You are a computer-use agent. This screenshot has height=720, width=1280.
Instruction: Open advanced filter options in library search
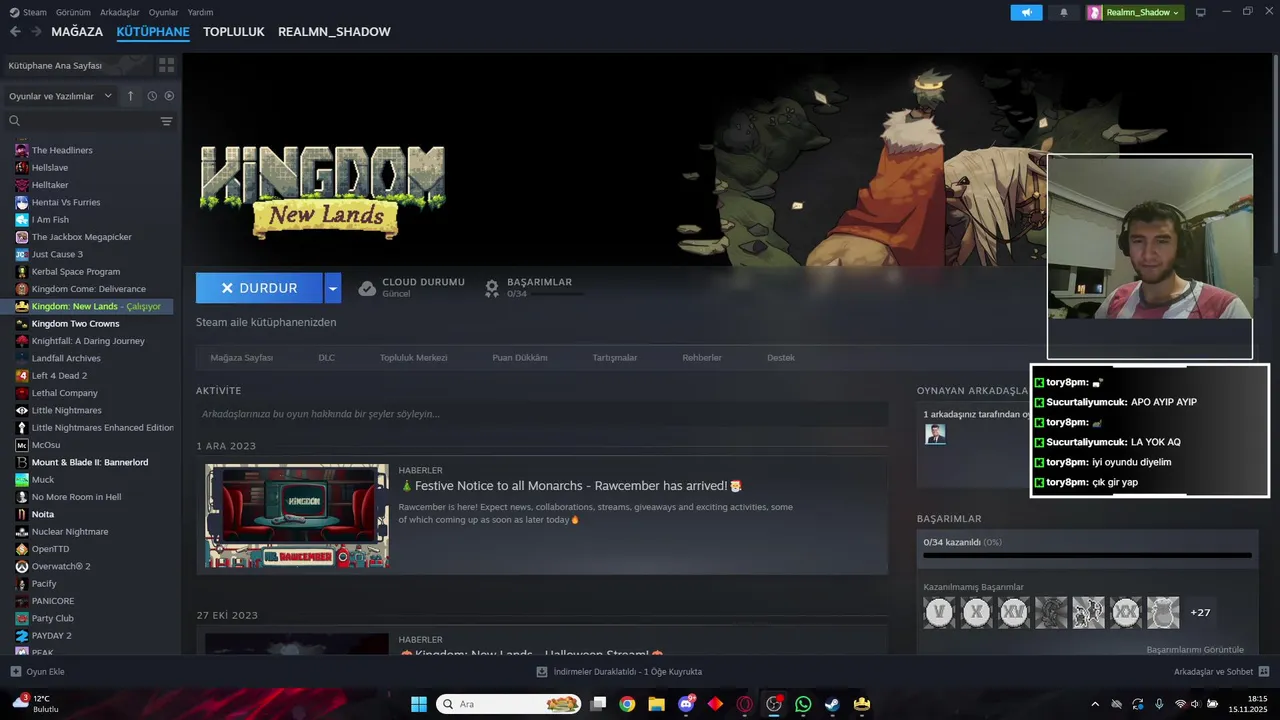(166, 121)
